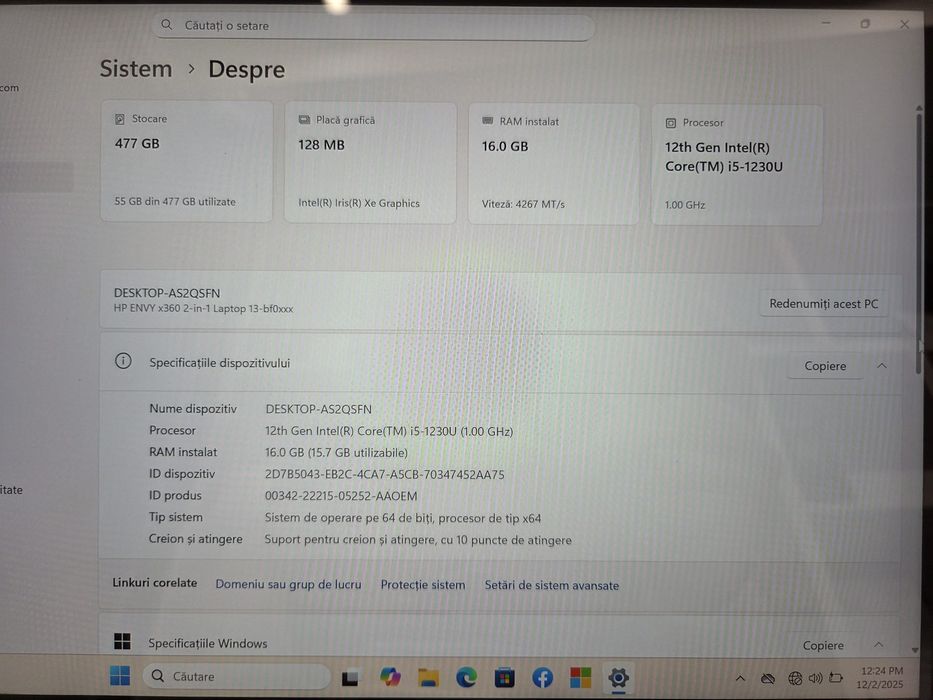This screenshot has height=700, width=933.
Task: Select Intel(R) Iris(R) Xe Graphics text
Action: coord(359,203)
